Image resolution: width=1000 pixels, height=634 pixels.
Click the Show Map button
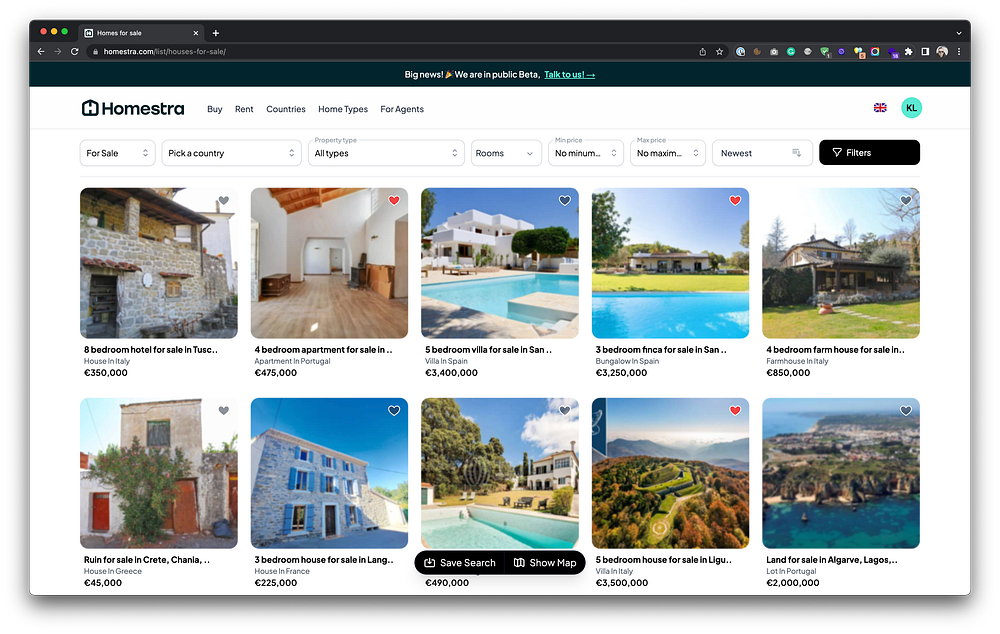click(x=545, y=563)
